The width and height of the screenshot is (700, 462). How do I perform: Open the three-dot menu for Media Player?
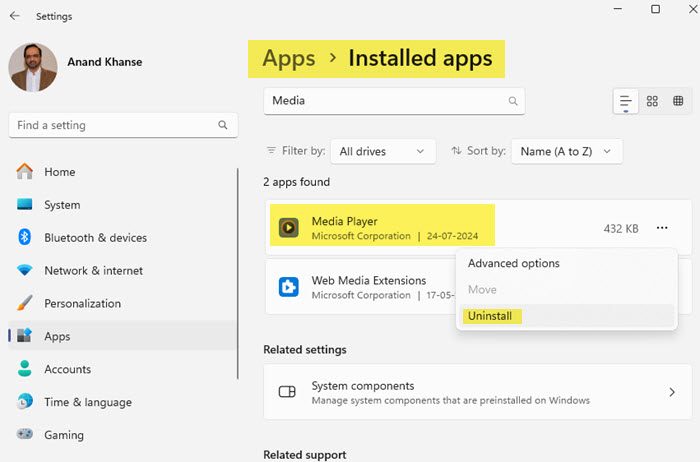tap(662, 228)
